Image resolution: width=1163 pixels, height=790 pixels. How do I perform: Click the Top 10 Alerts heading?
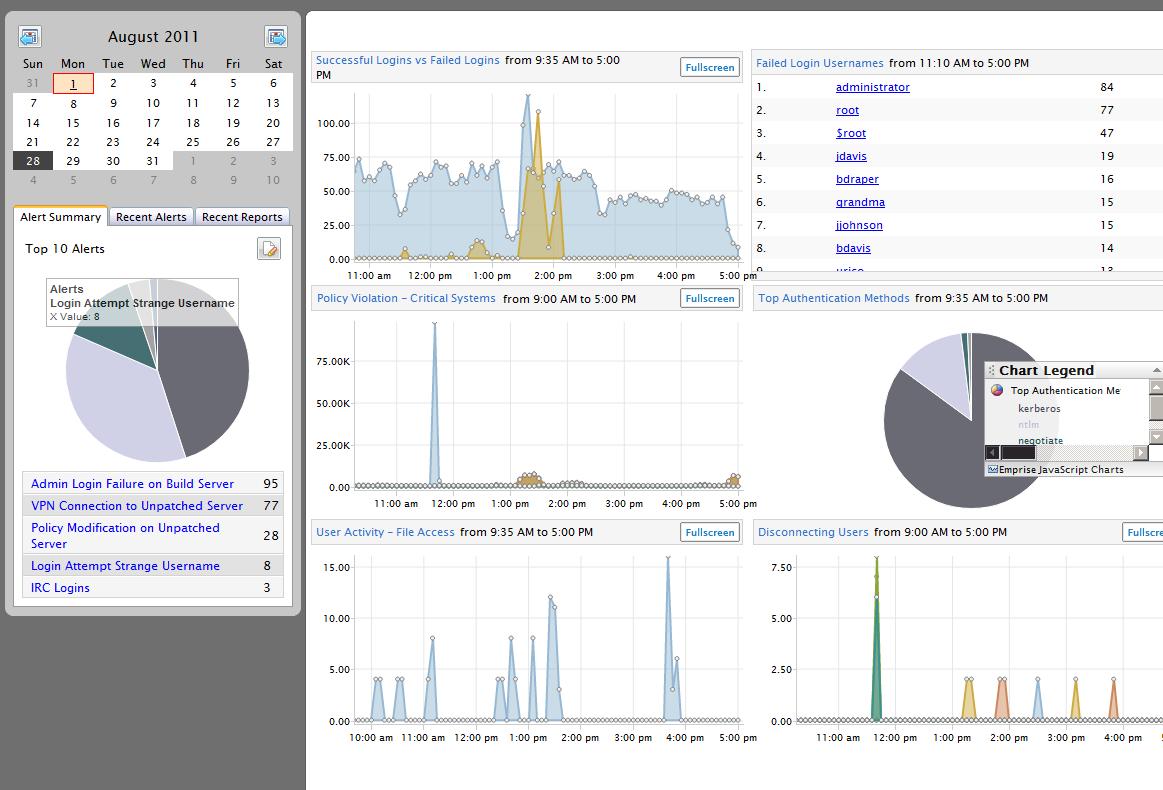coord(65,248)
